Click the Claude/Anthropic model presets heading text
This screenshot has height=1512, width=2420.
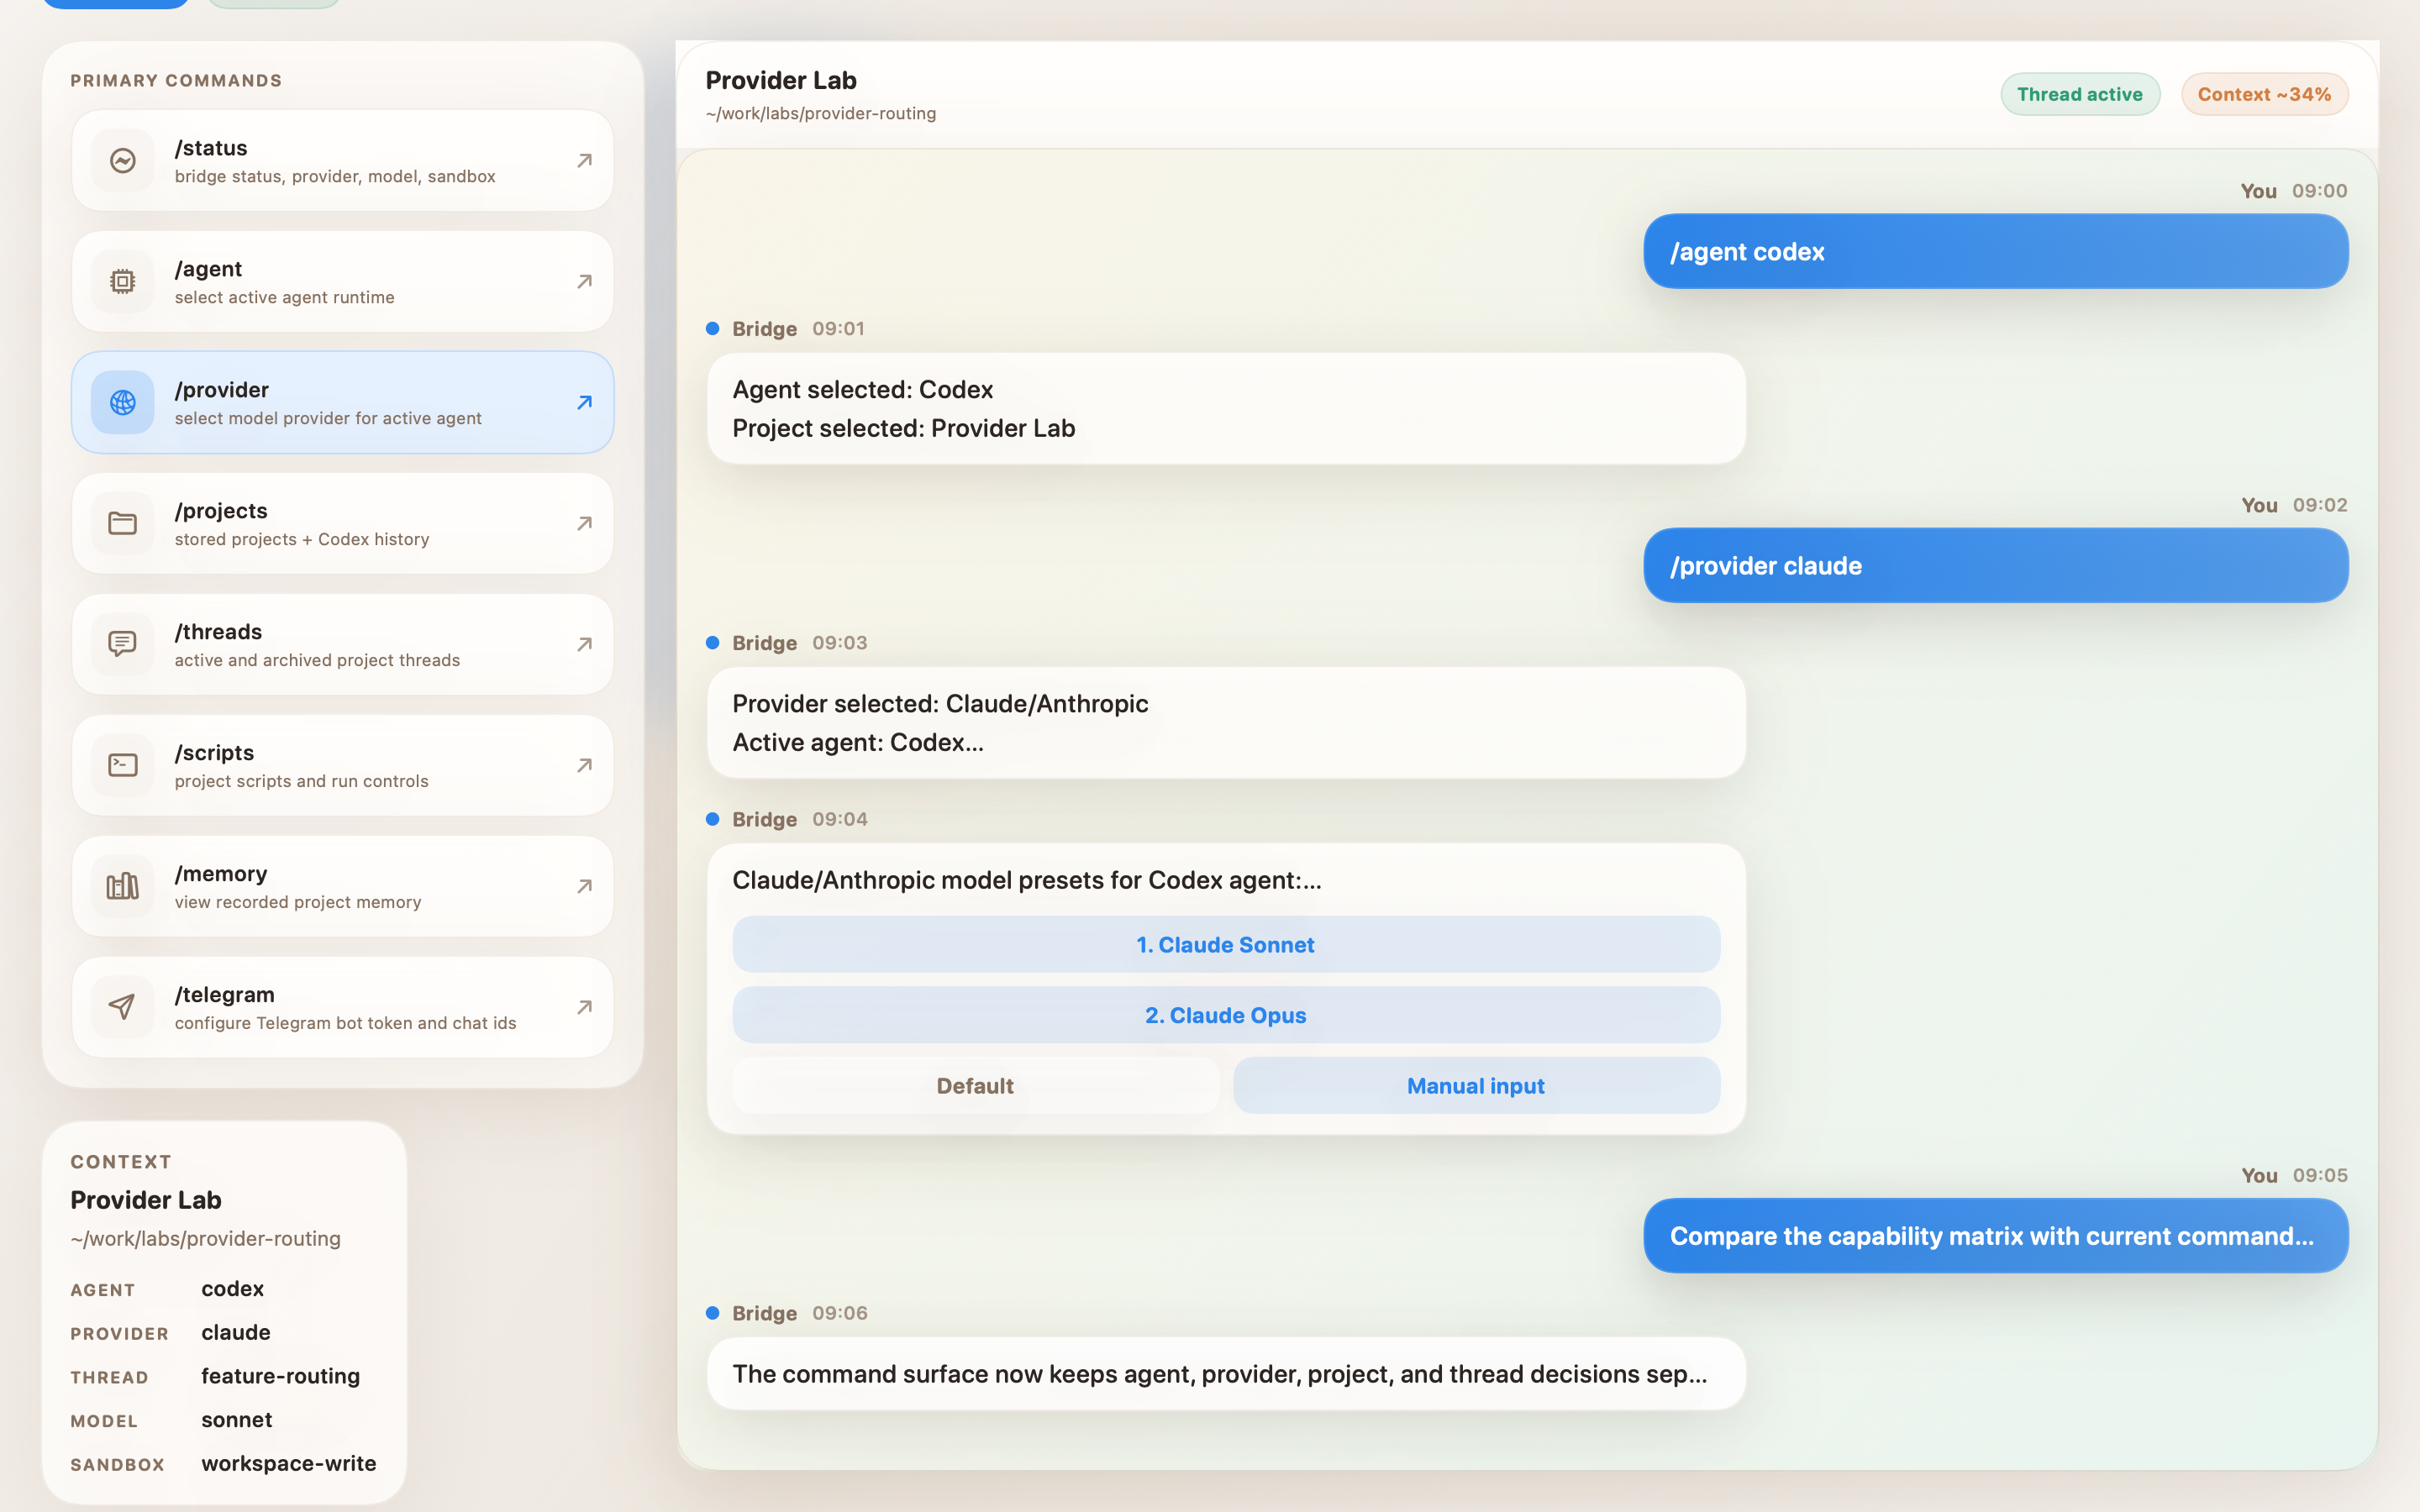coord(1027,880)
